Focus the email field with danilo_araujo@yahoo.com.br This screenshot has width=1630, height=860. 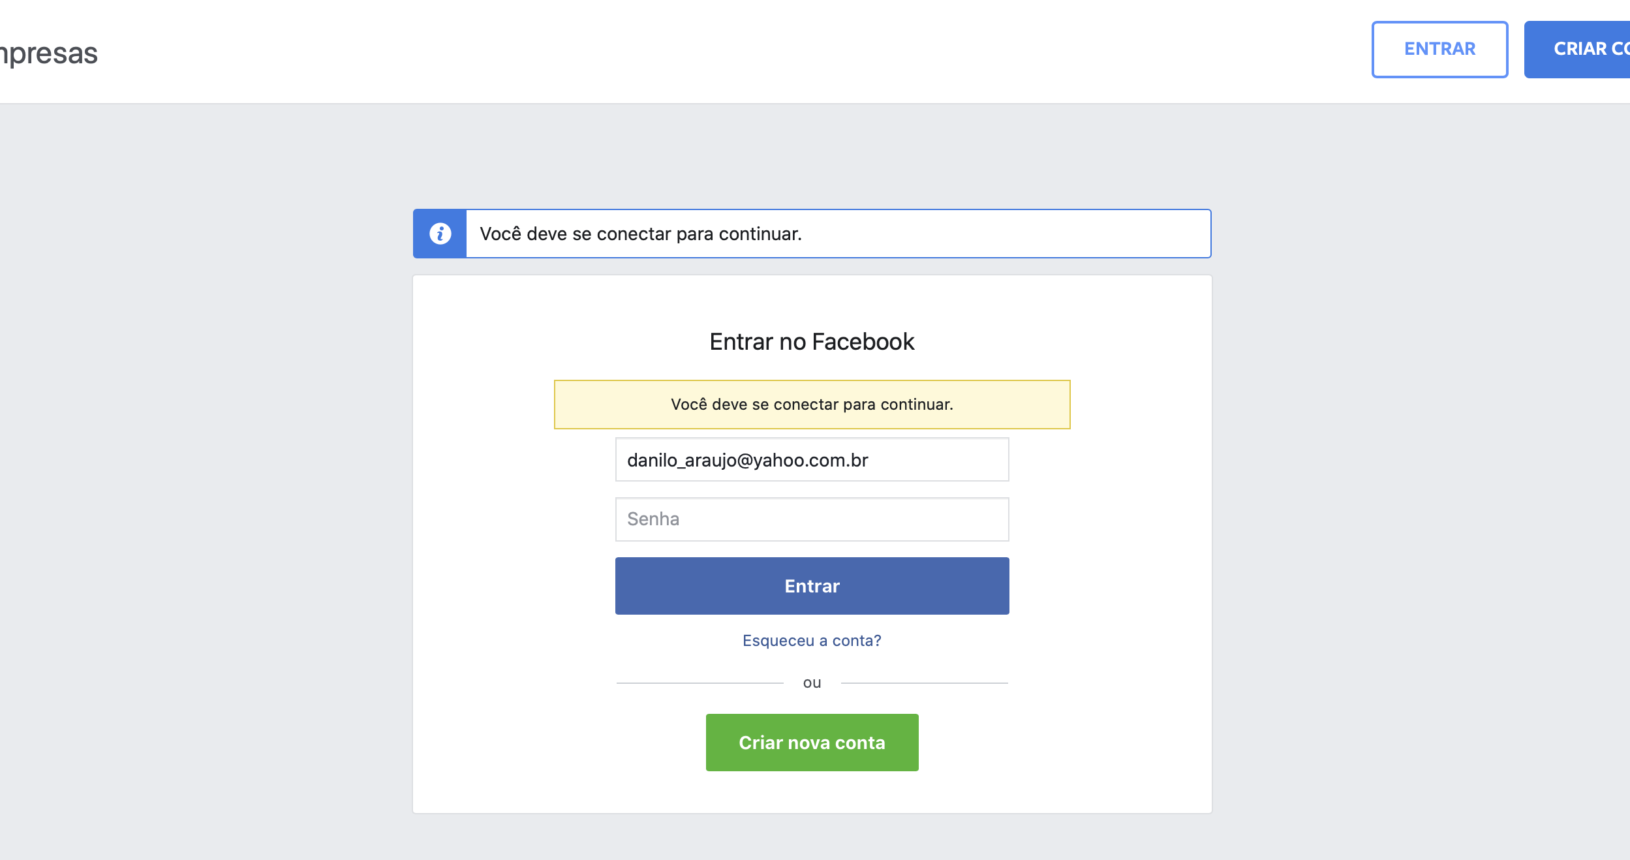click(812, 460)
